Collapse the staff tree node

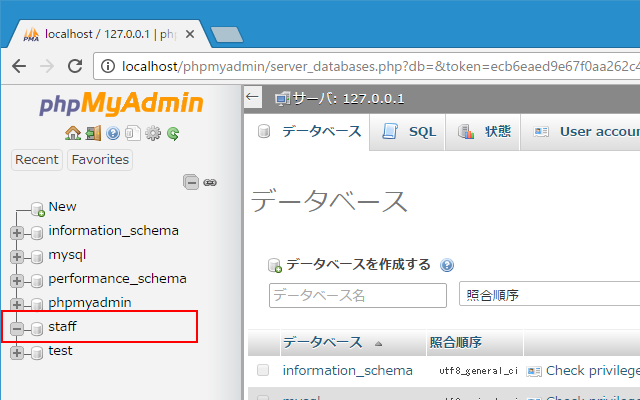pos(17,328)
